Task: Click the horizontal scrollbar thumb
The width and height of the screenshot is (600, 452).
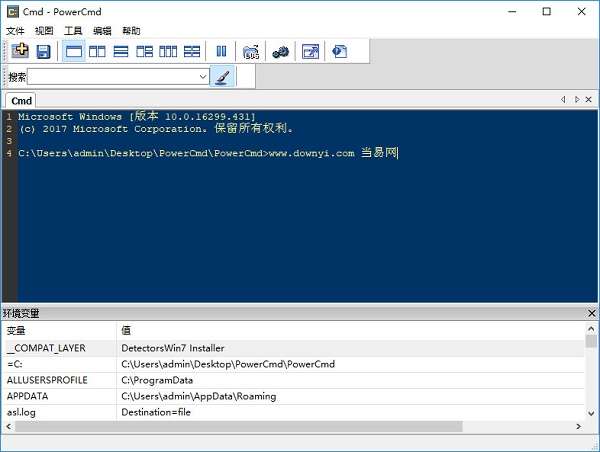Action: point(238,426)
